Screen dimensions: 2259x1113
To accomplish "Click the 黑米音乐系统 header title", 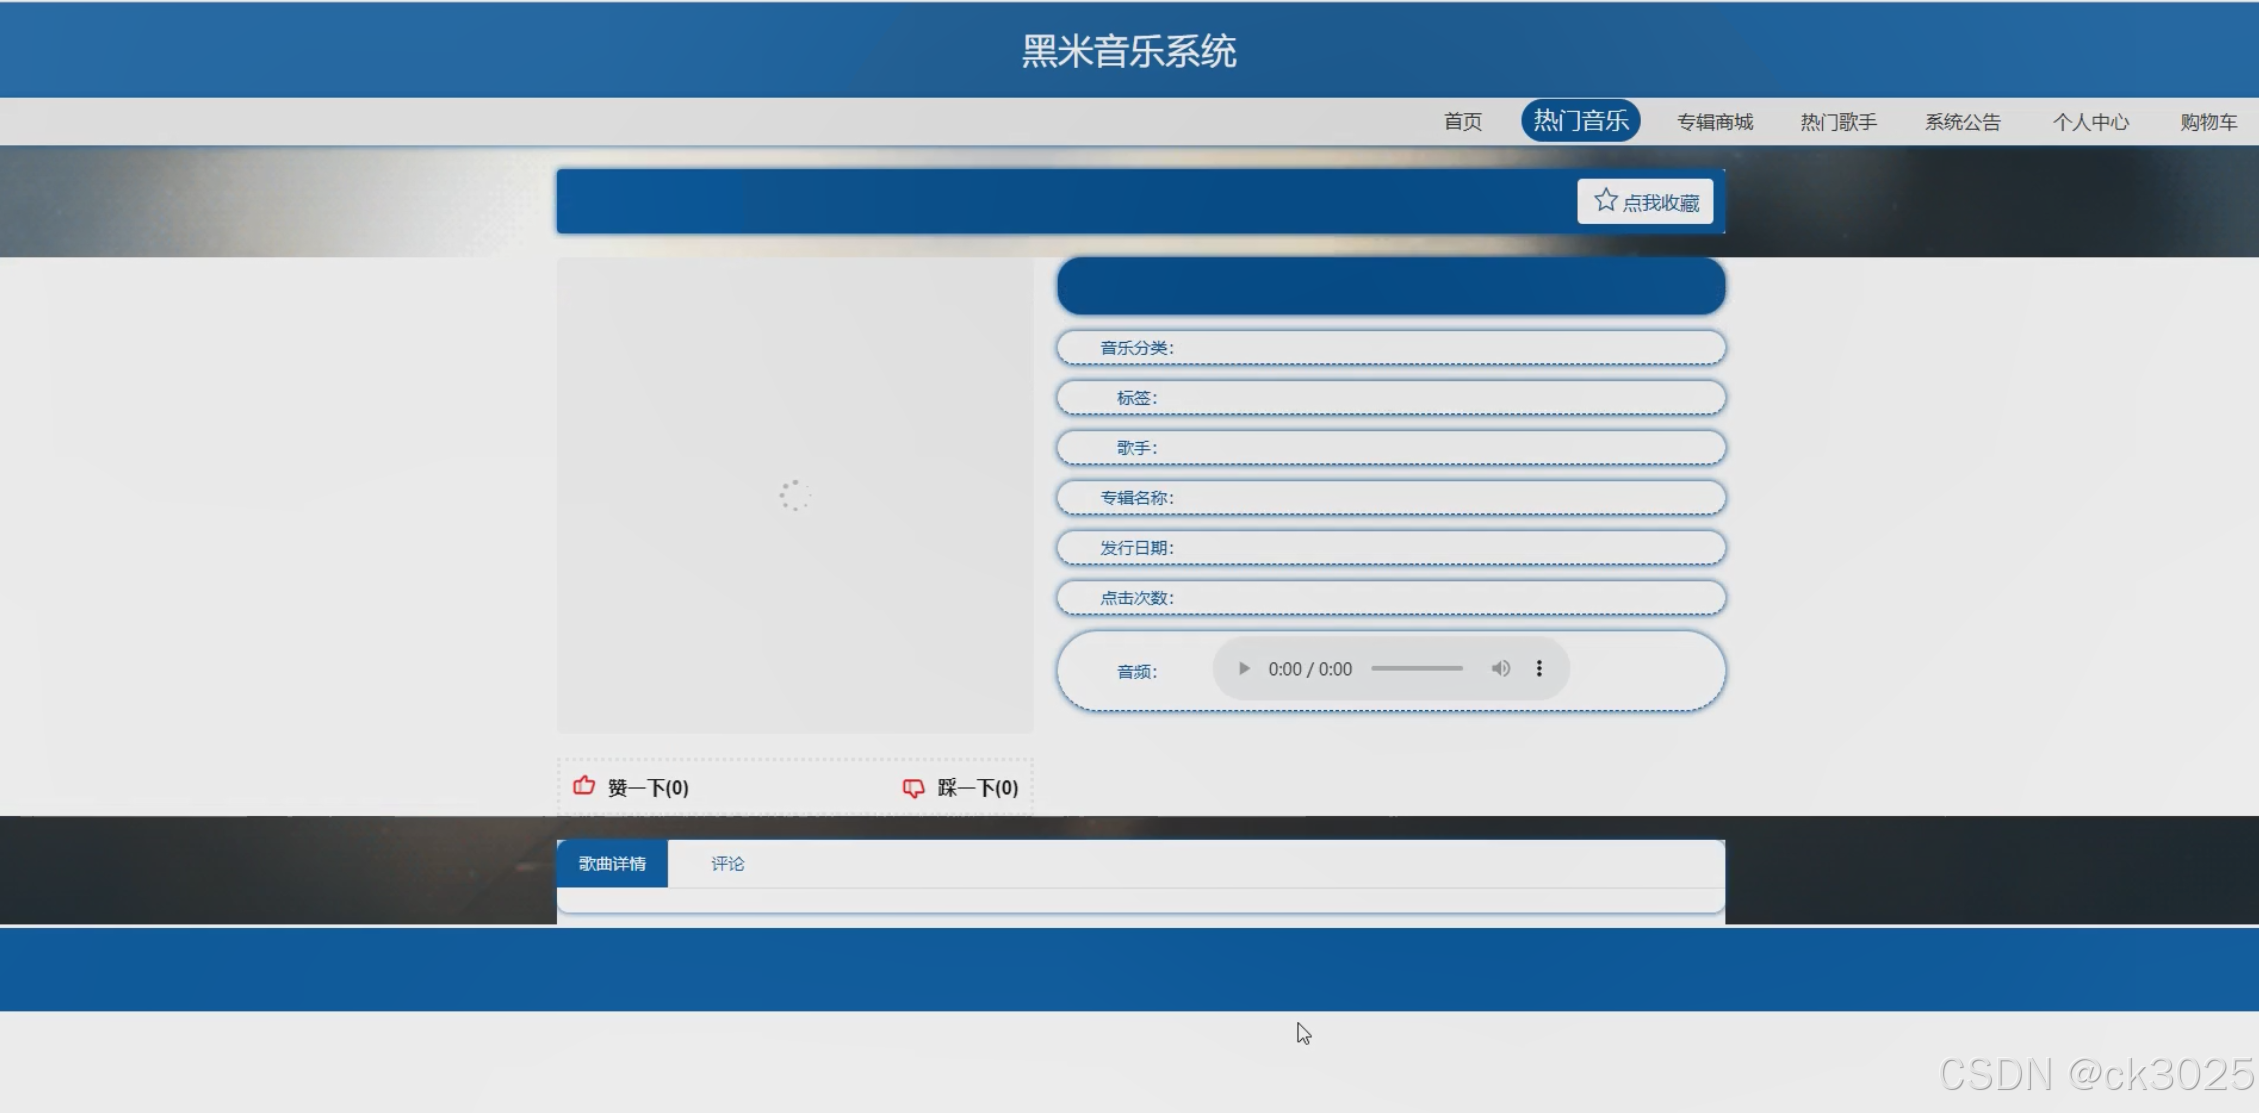I will 1129,50.
